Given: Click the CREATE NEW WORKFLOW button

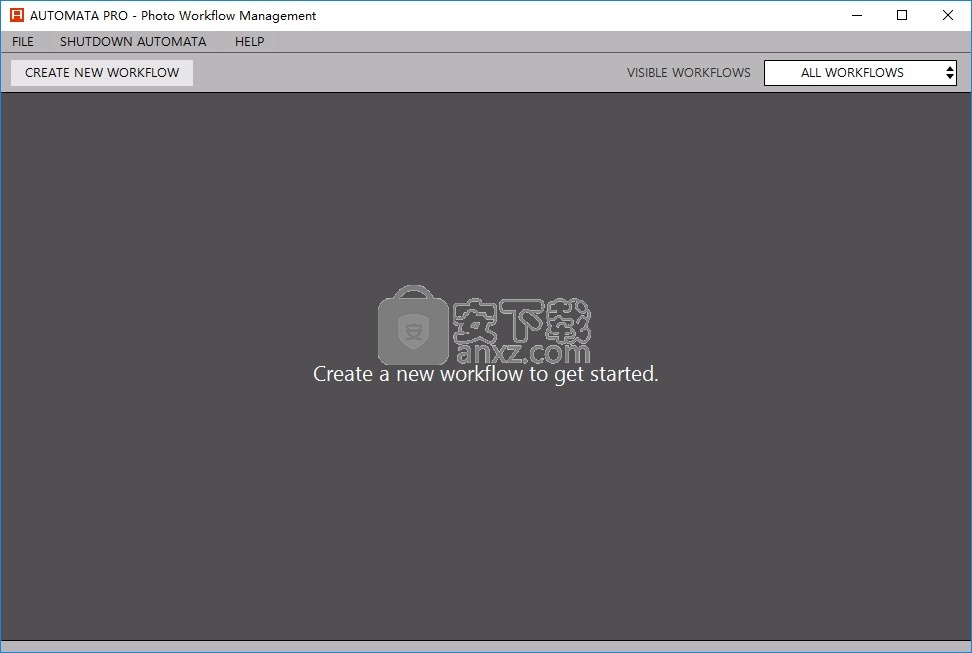Looking at the screenshot, I should [x=102, y=73].
